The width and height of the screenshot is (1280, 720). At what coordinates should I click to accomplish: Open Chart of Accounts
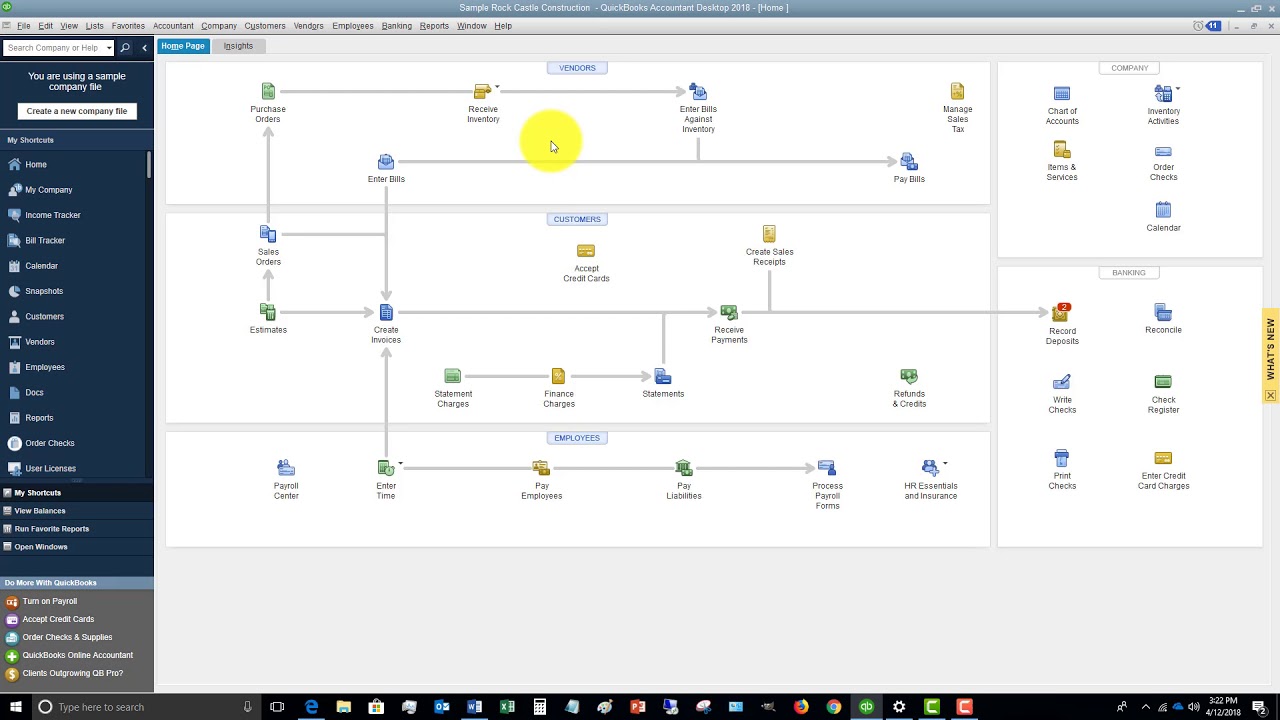click(x=1062, y=94)
